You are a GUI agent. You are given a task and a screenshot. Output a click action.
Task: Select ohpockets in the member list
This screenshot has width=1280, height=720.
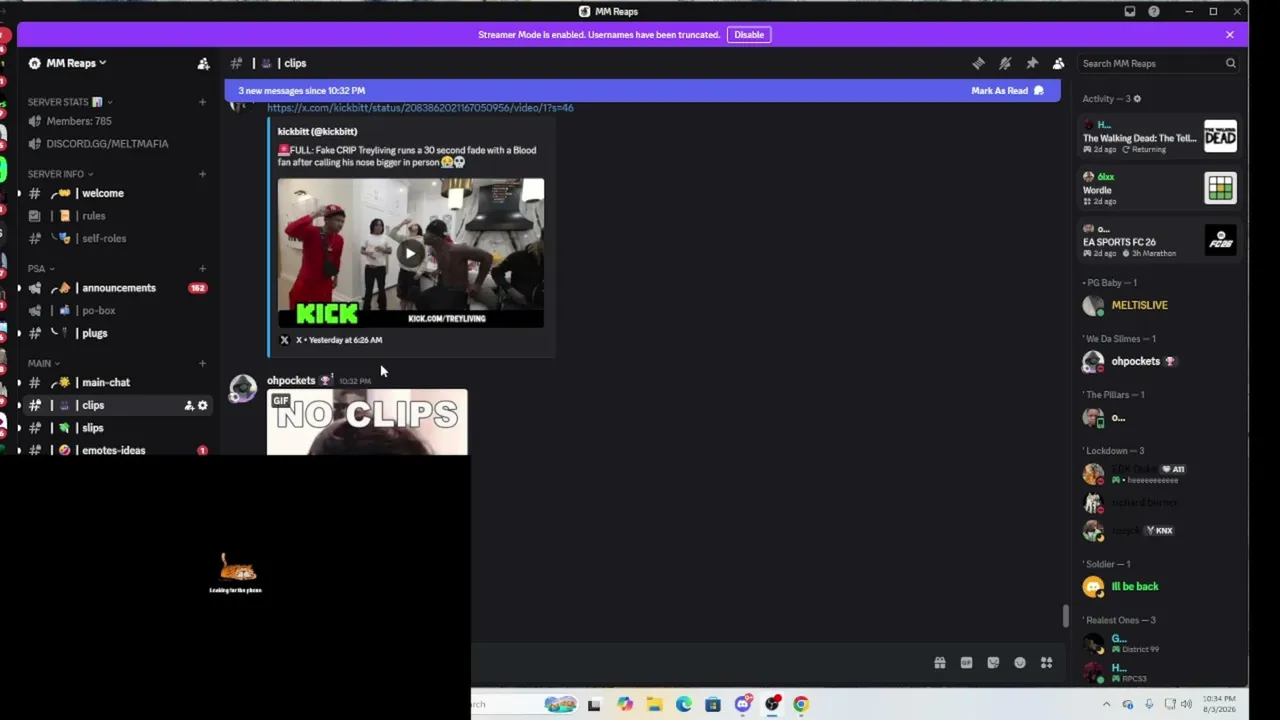click(1160, 361)
